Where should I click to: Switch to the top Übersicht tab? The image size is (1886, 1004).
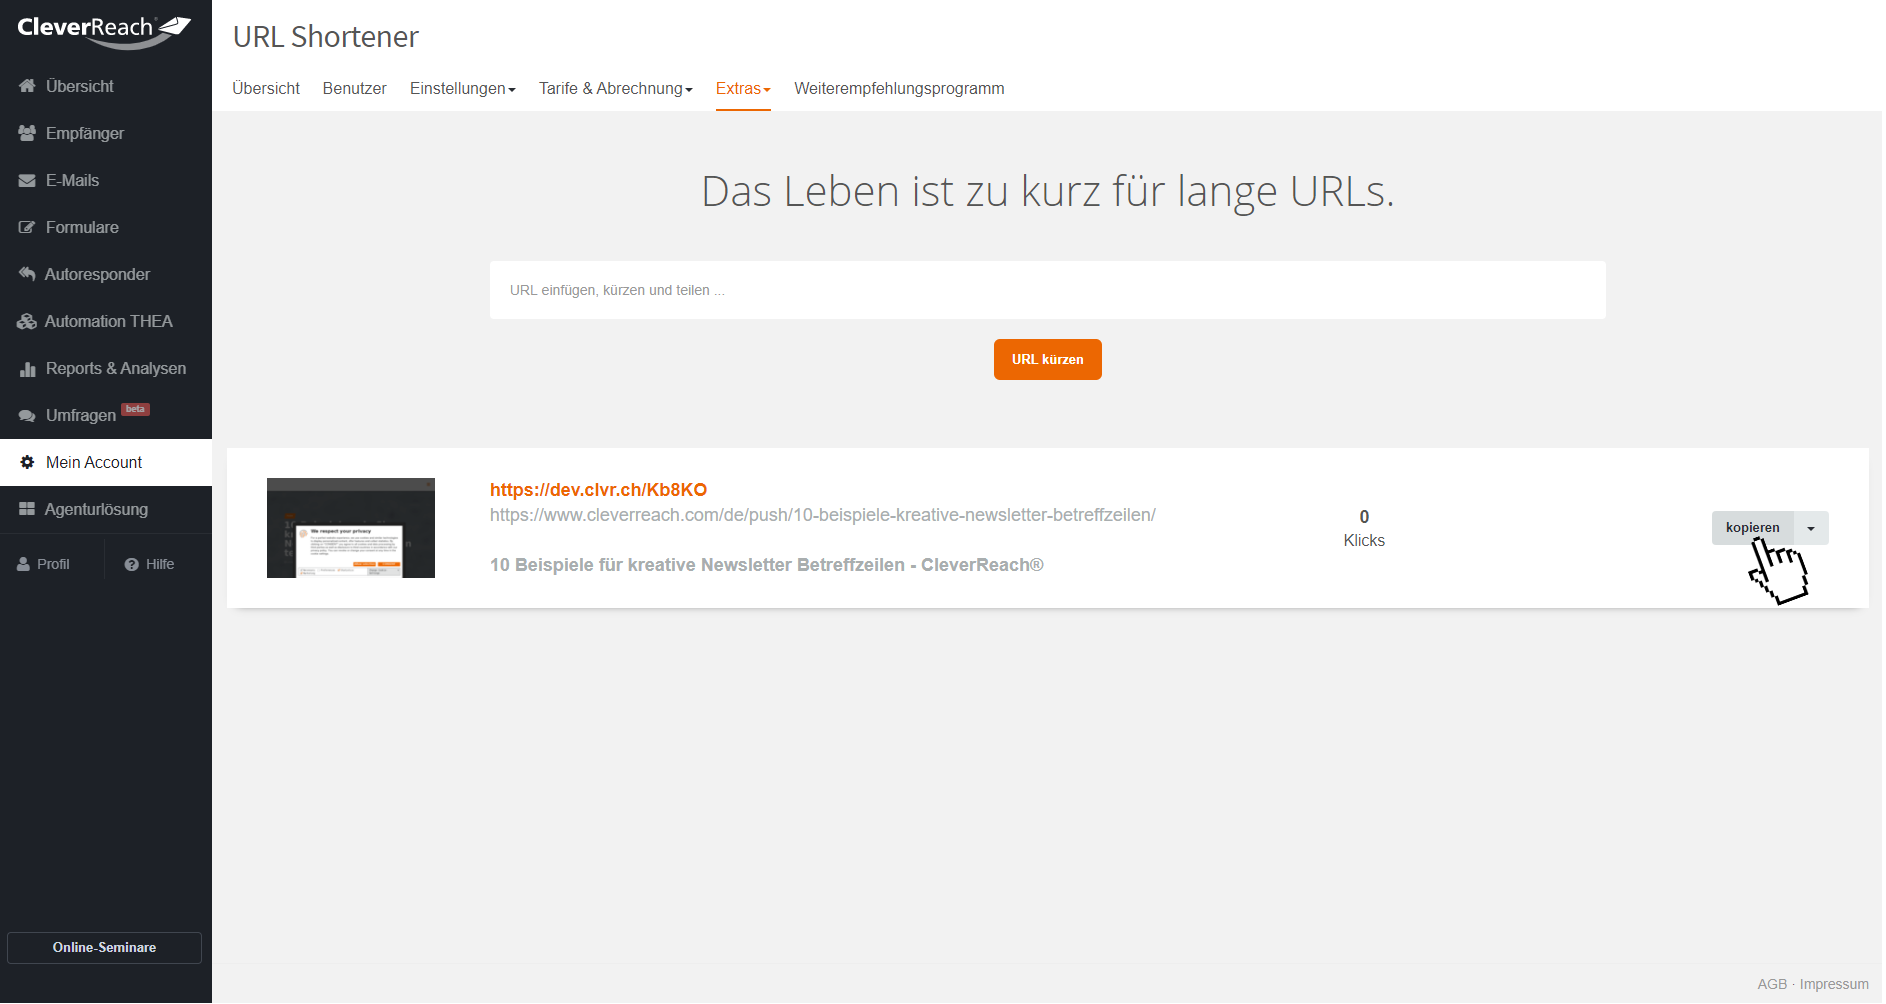(x=266, y=88)
